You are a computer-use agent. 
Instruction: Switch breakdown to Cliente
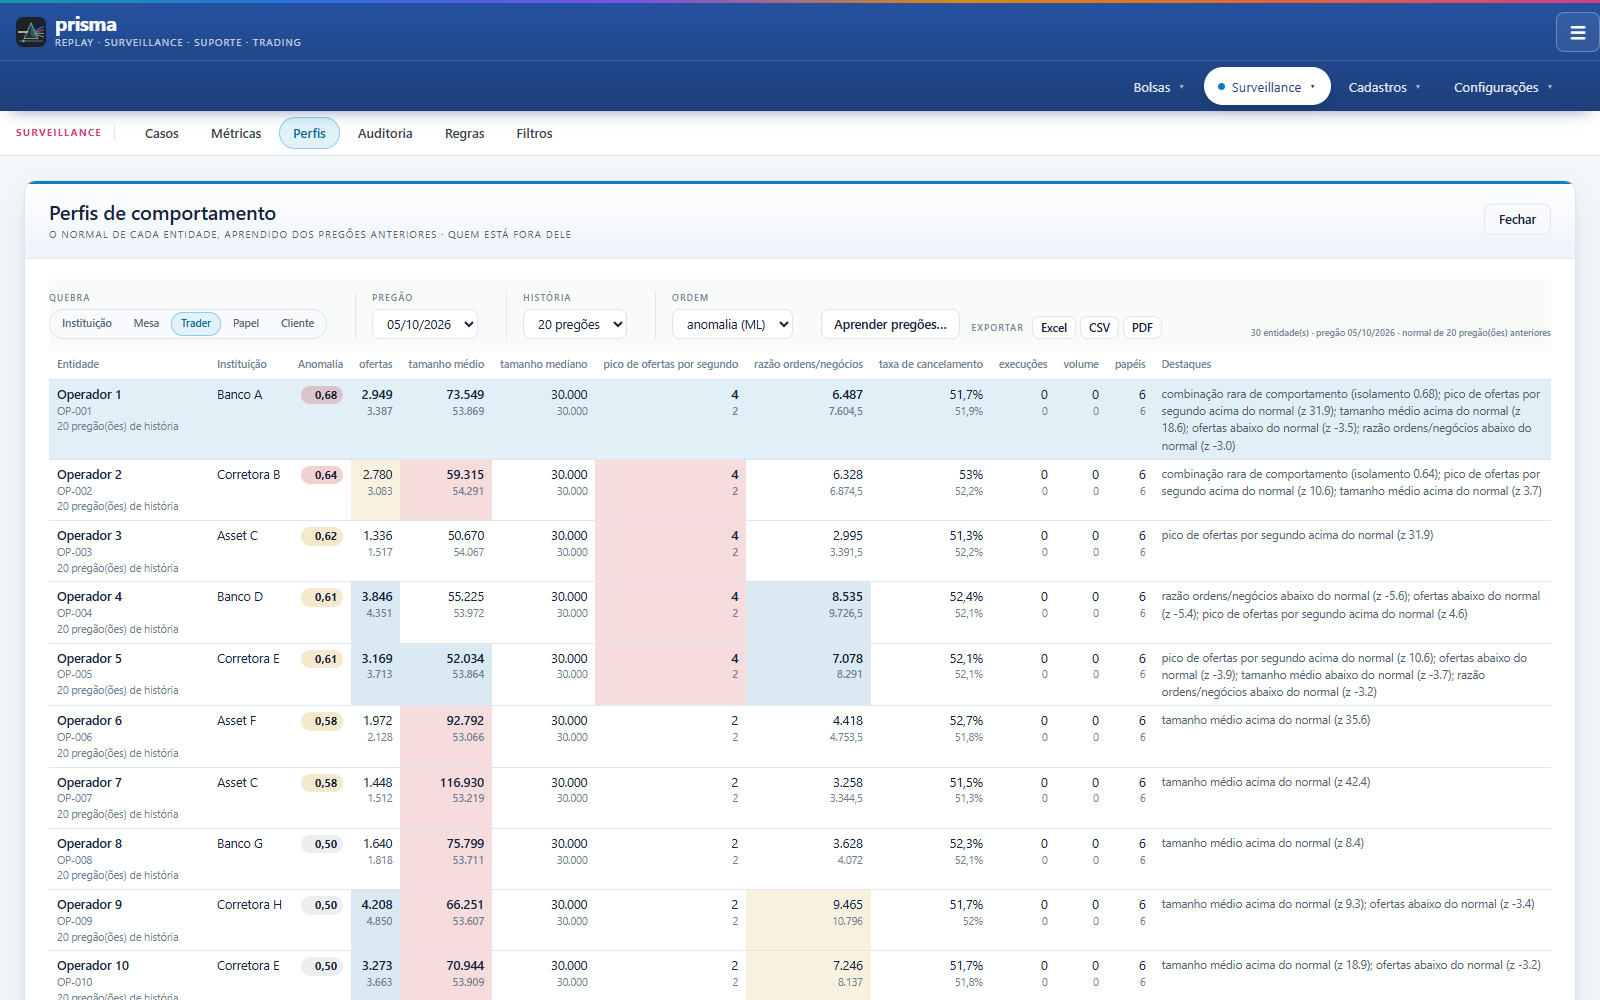[x=297, y=324]
